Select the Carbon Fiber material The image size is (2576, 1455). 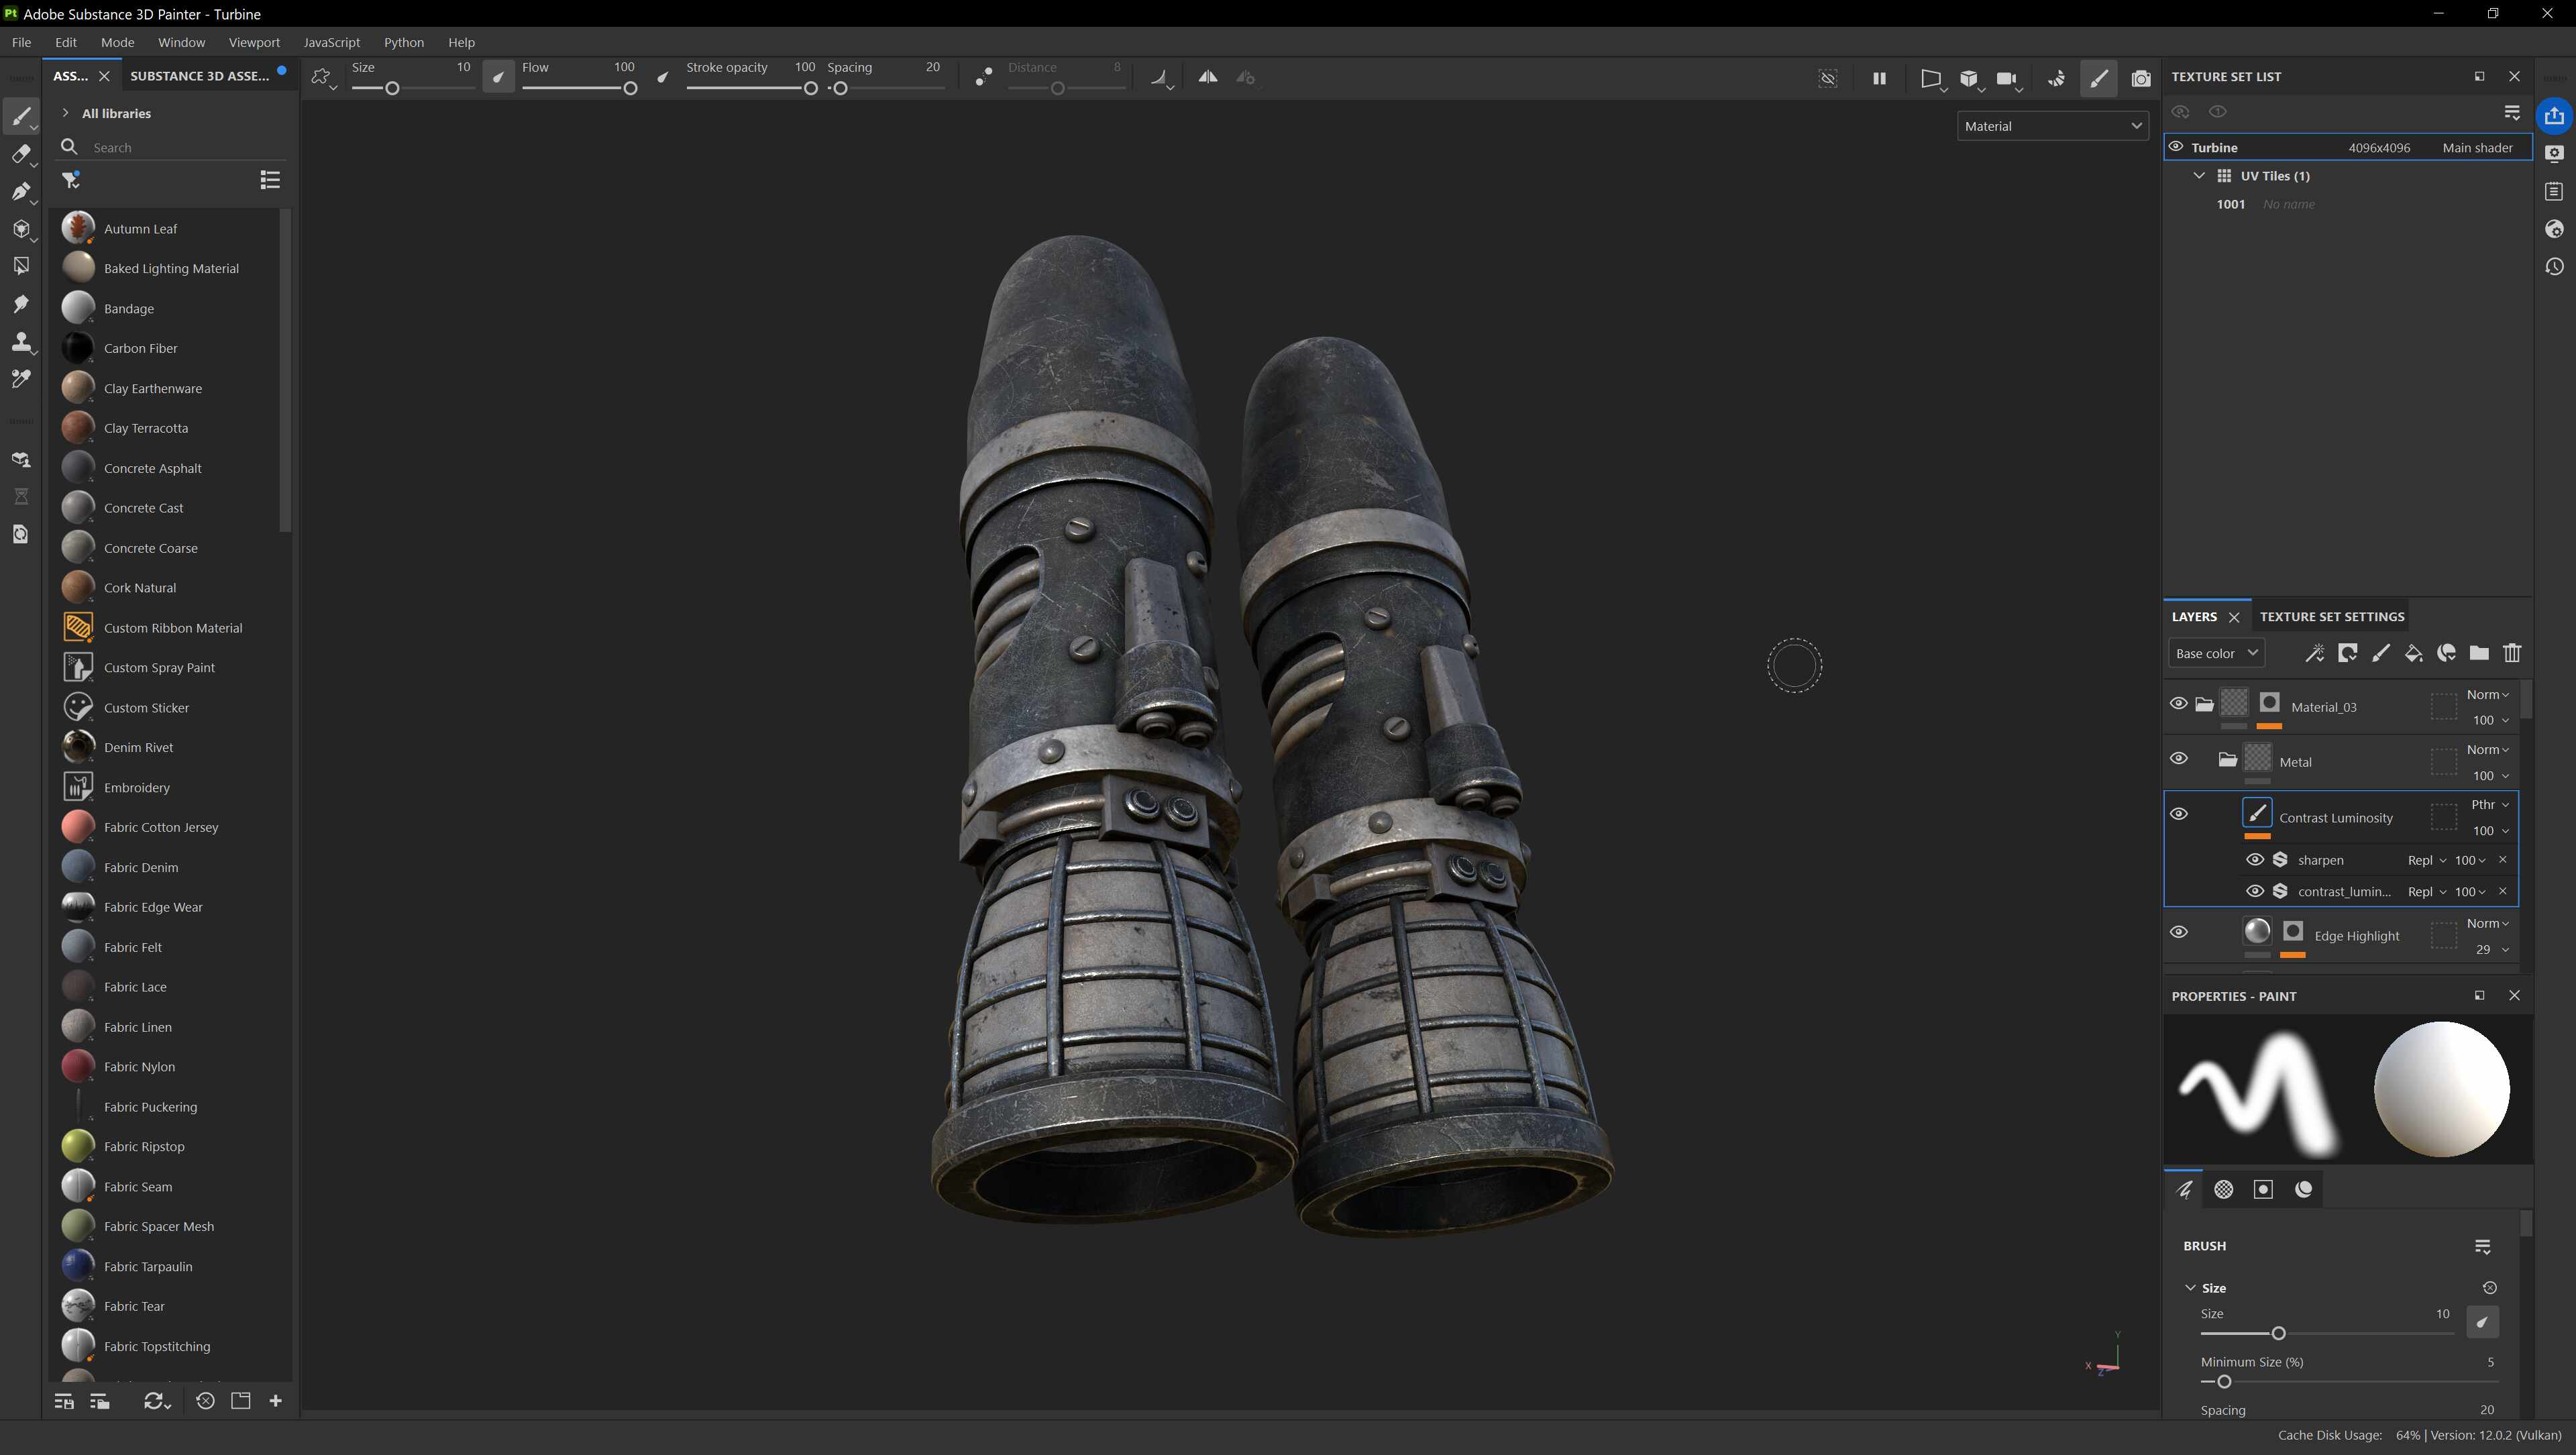140,348
